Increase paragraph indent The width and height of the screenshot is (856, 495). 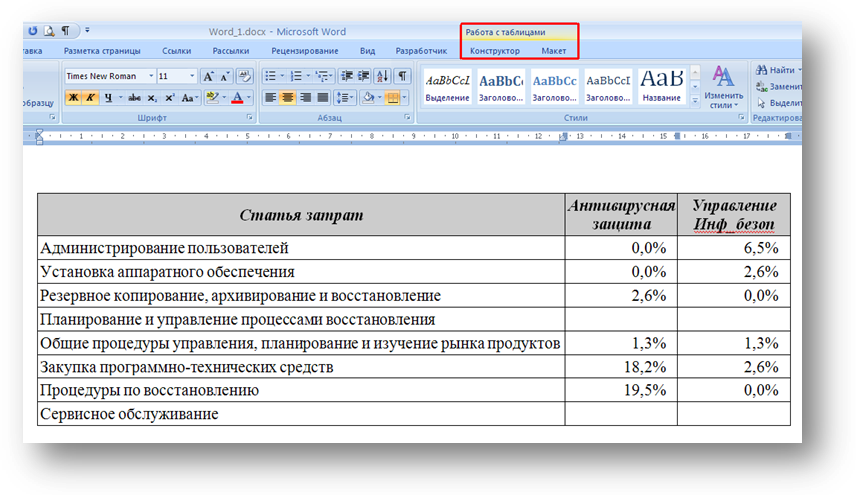(x=364, y=76)
